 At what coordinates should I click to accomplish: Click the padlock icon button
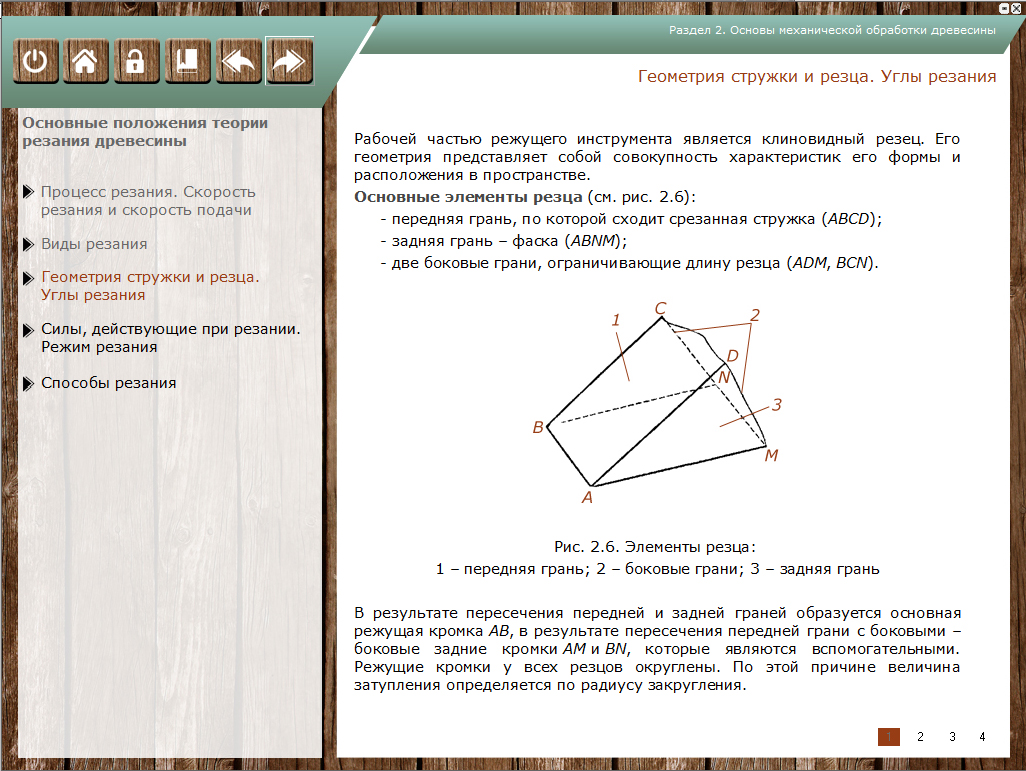pos(136,62)
